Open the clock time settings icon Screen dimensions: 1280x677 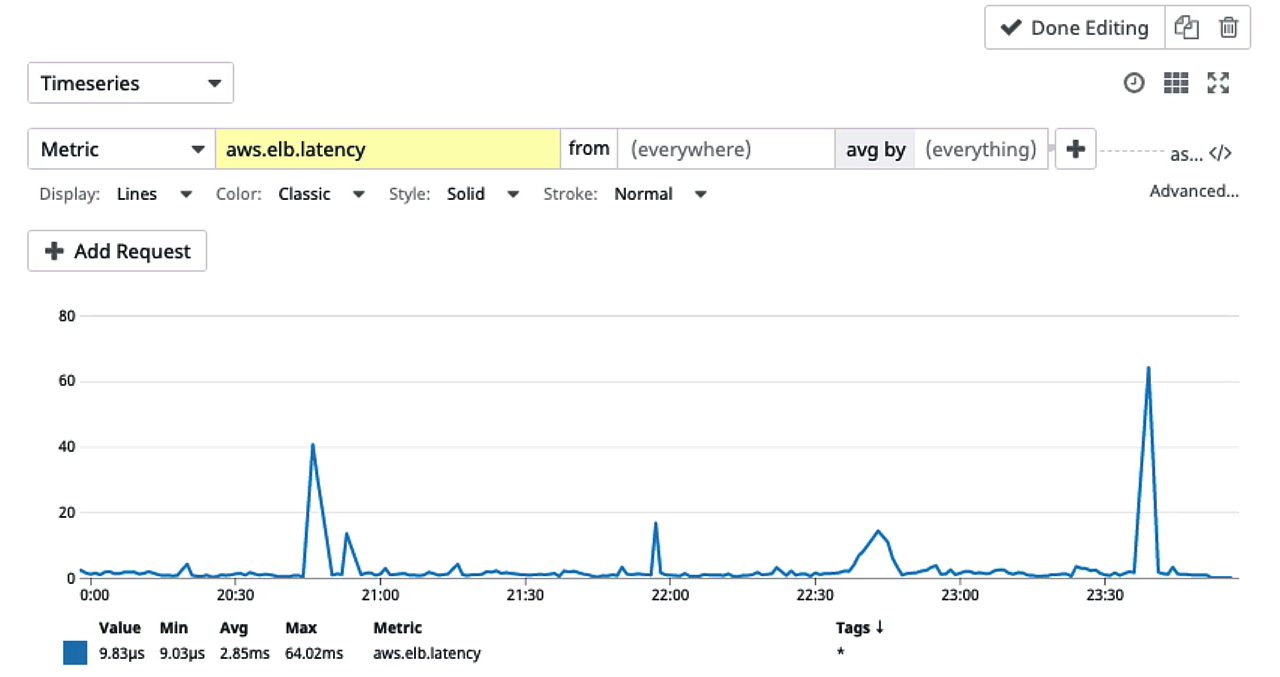1134,83
